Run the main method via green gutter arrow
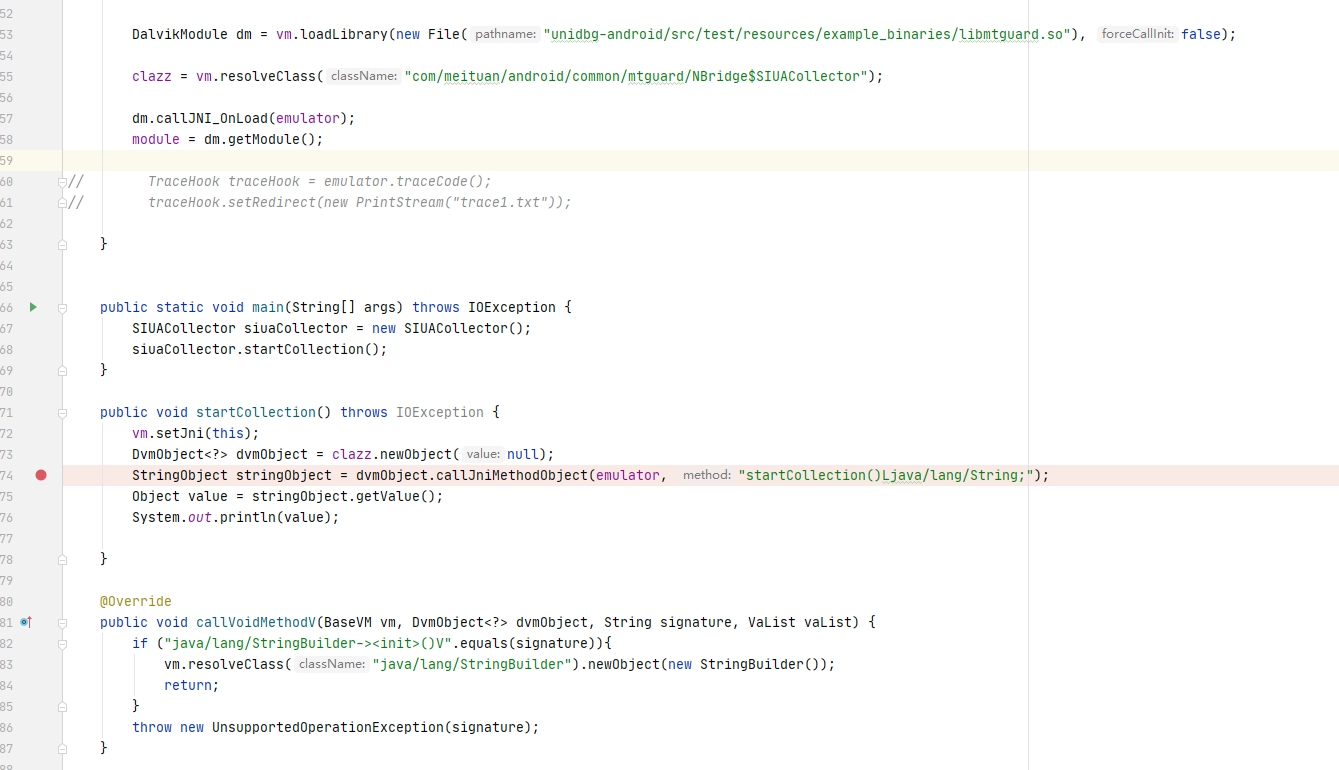1339x770 pixels. coord(33,307)
